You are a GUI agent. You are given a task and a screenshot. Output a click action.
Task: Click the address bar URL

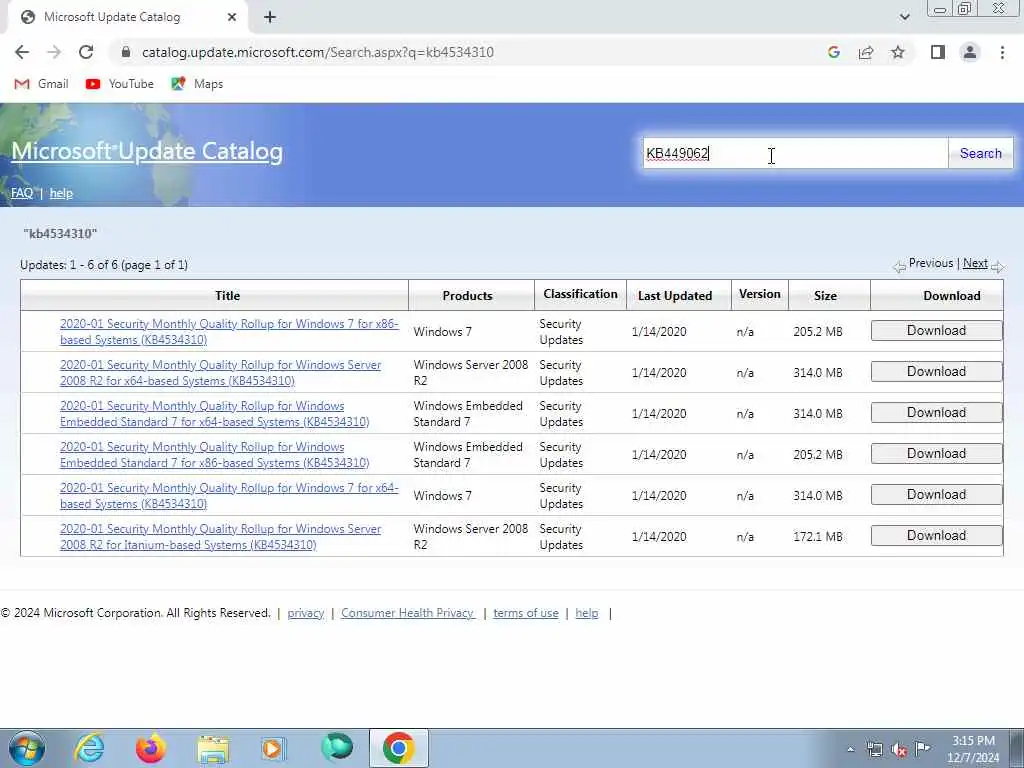(317, 52)
